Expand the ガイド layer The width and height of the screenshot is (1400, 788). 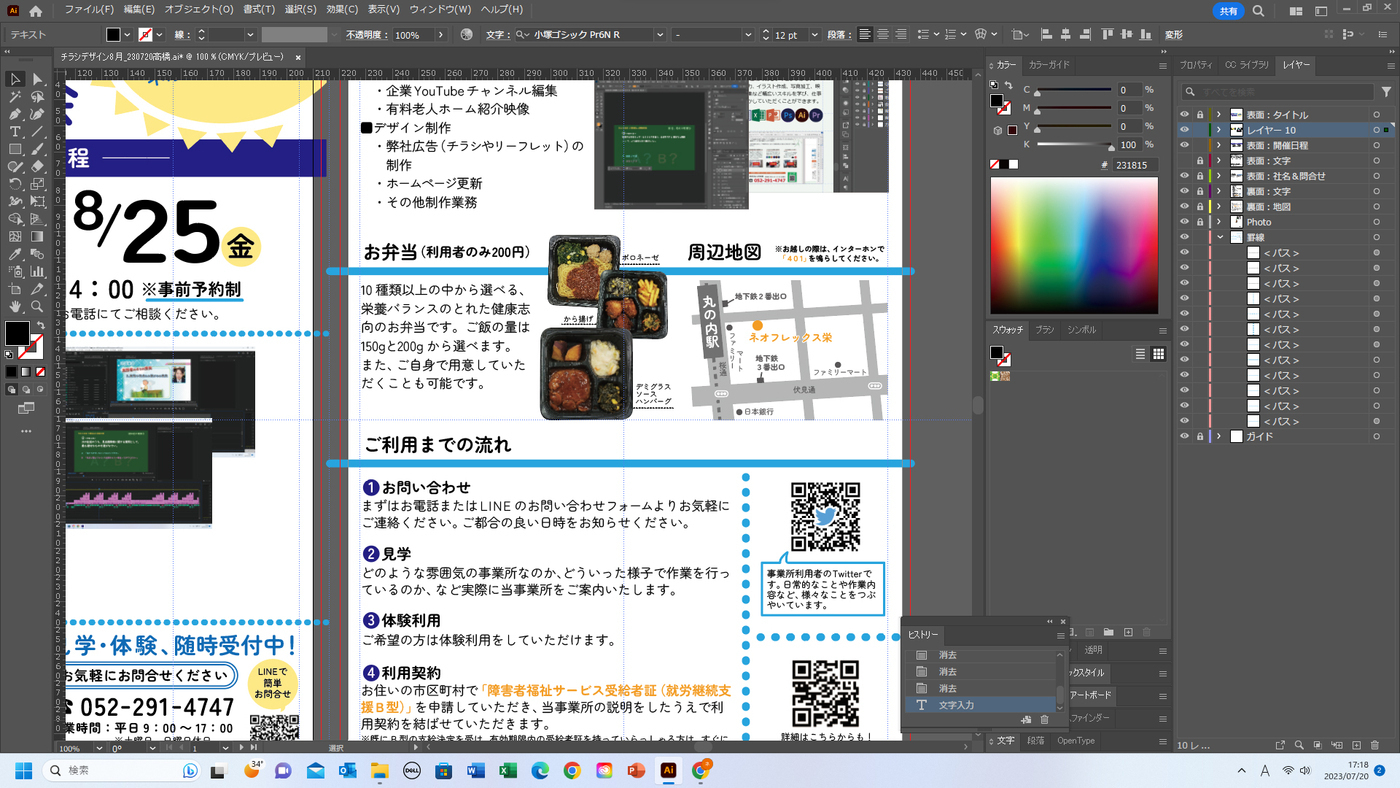[1219, 437]
